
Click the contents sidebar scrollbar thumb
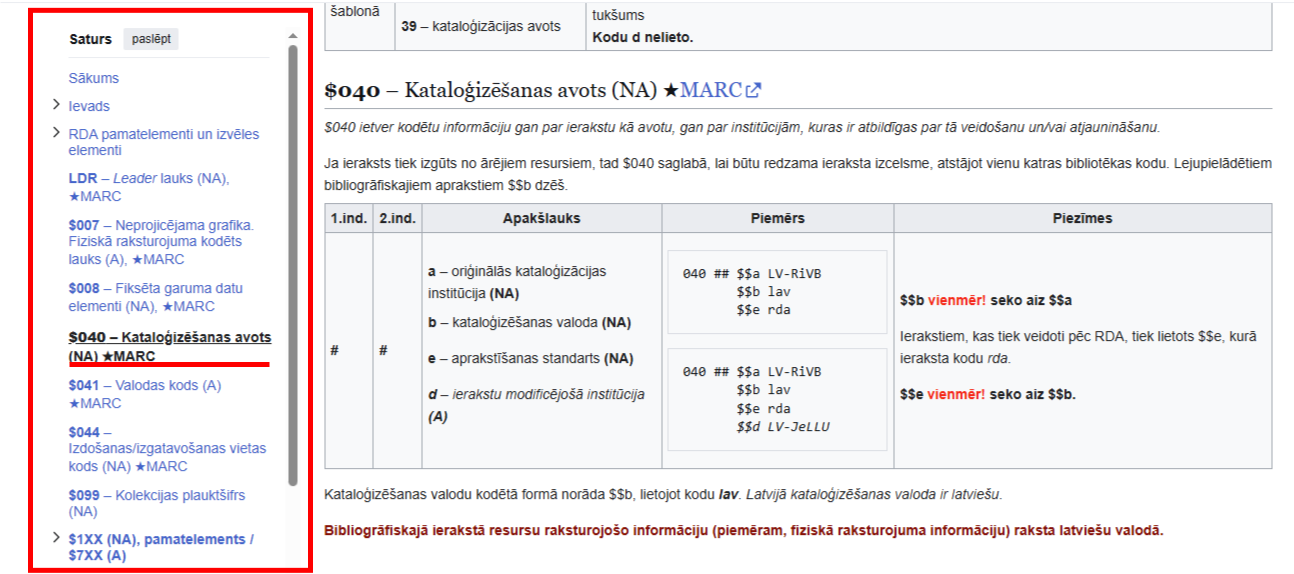[293, 260]
